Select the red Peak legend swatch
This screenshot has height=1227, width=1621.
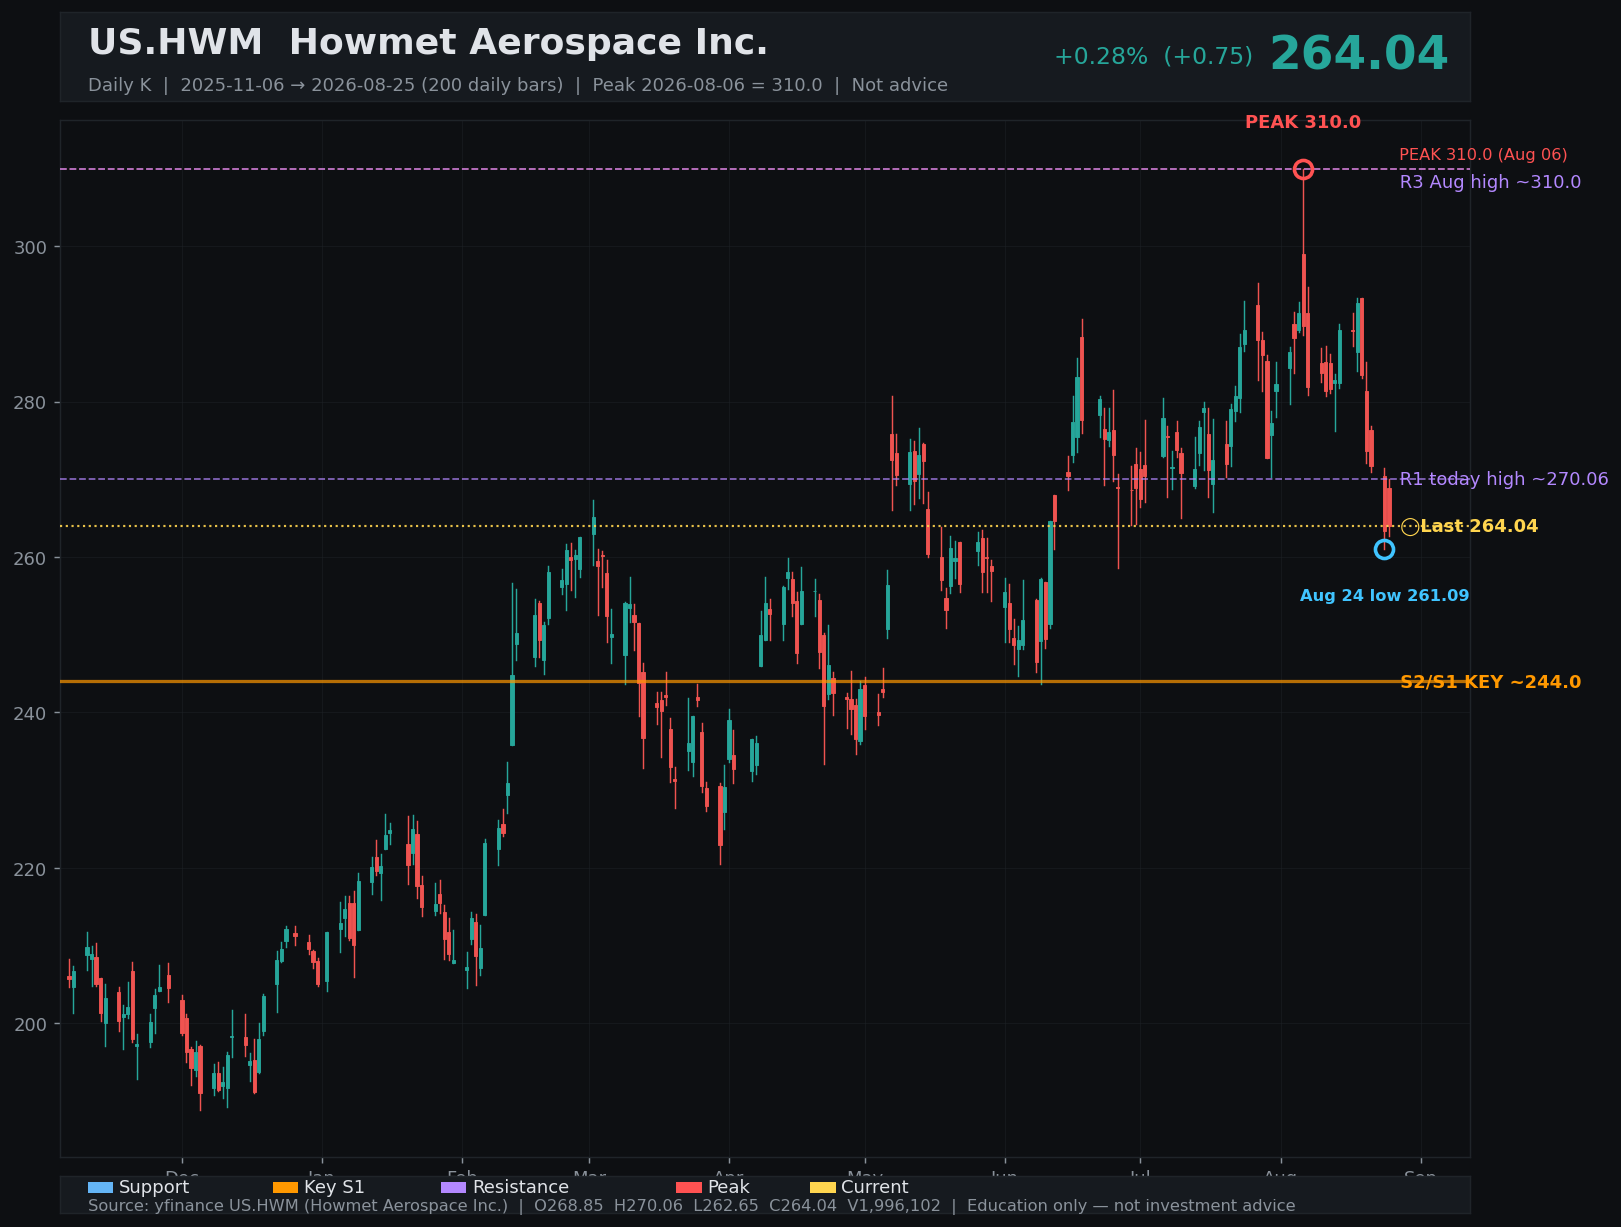(689, 1187)
